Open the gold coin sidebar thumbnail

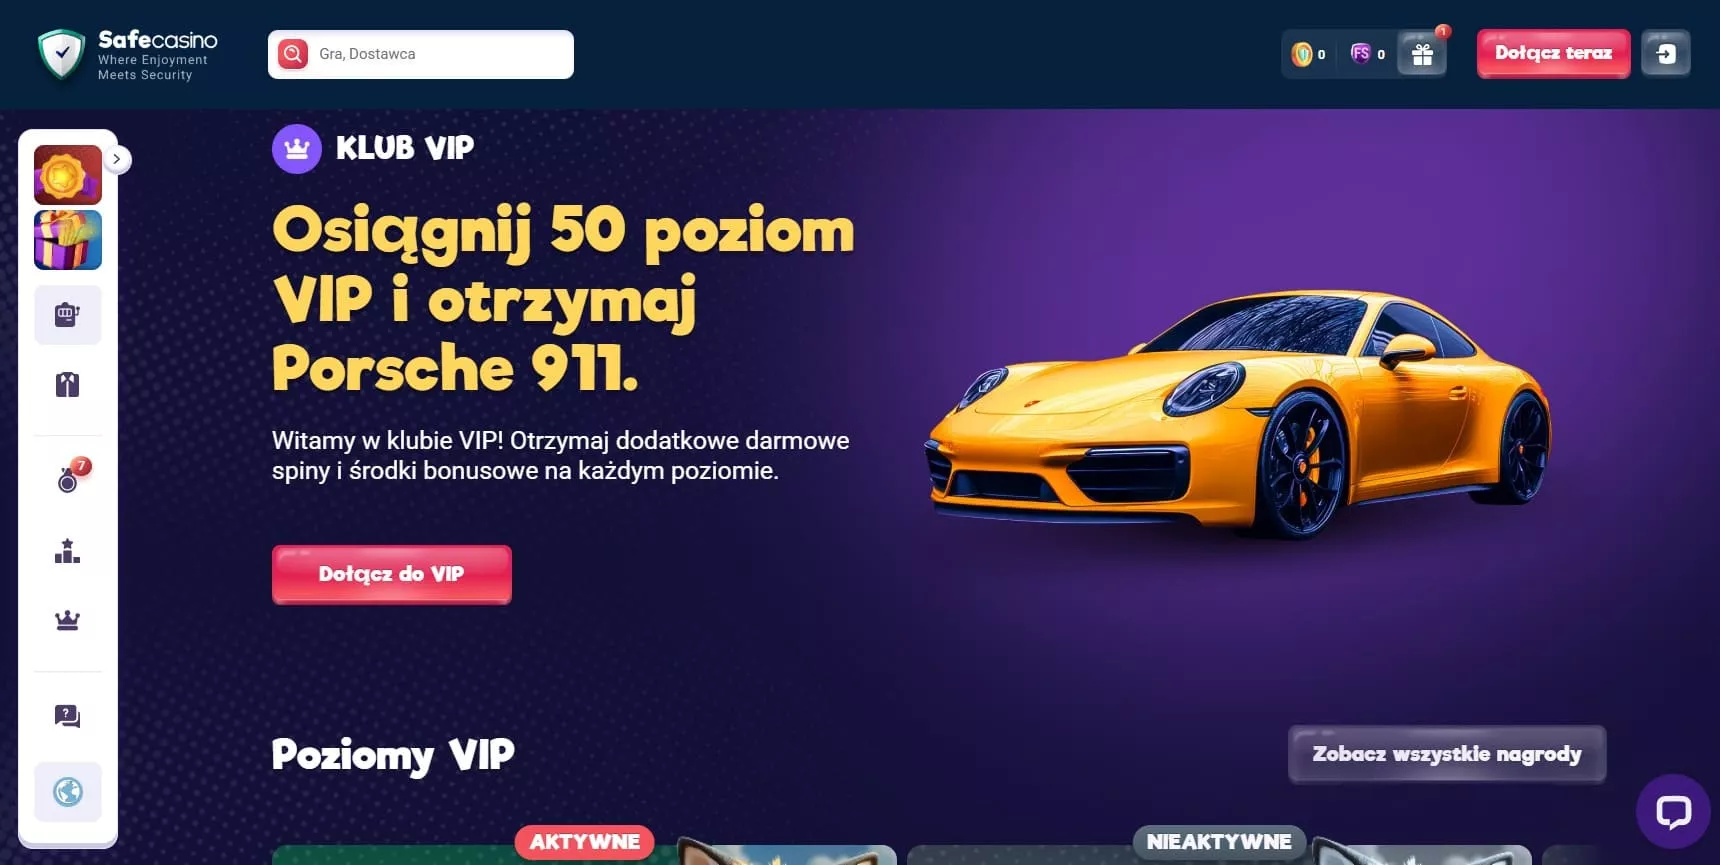click(x=68, y=175)
